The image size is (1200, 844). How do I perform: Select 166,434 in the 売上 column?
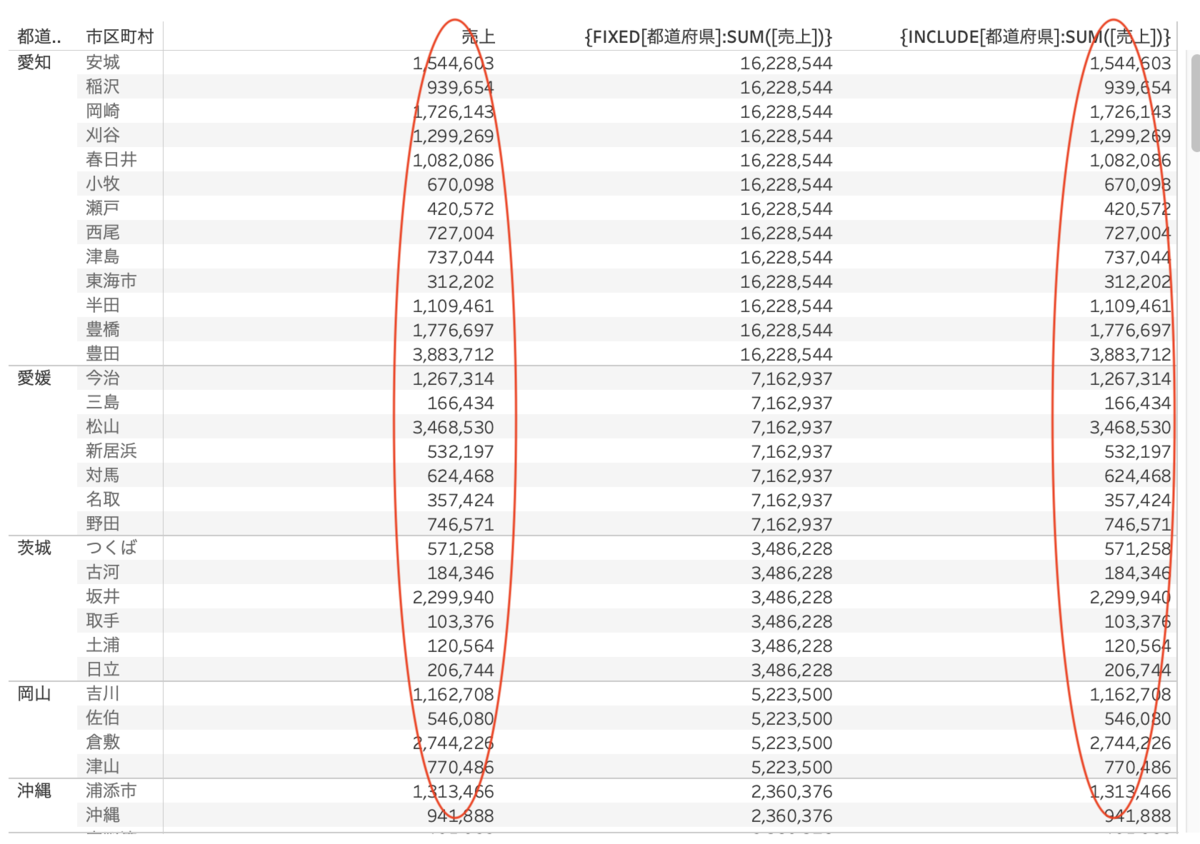tap(461, 402)
